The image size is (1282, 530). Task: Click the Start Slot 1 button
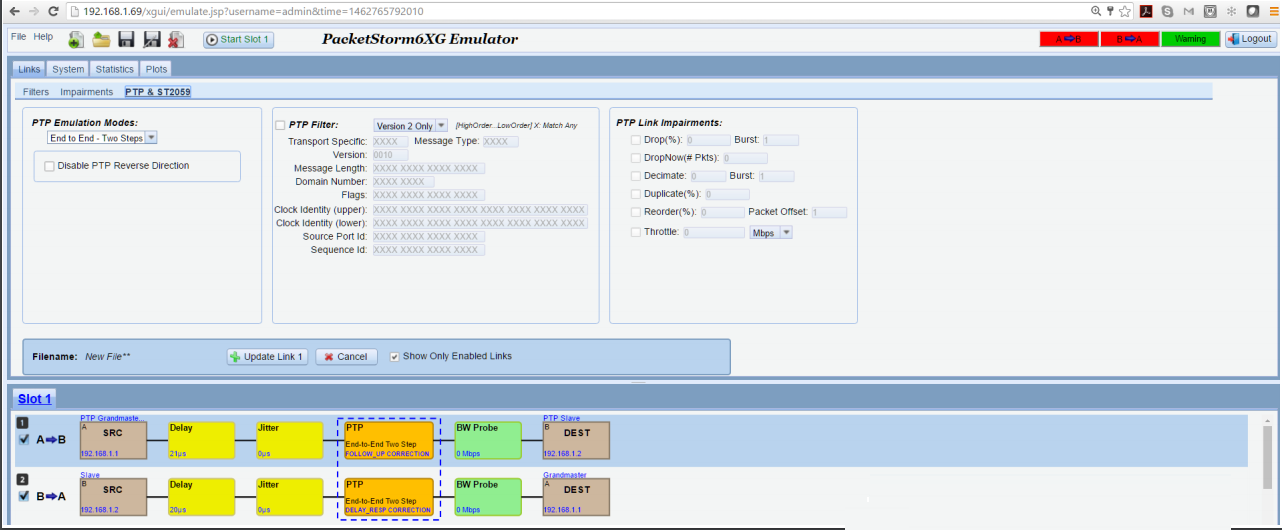[x=238, y=40]
